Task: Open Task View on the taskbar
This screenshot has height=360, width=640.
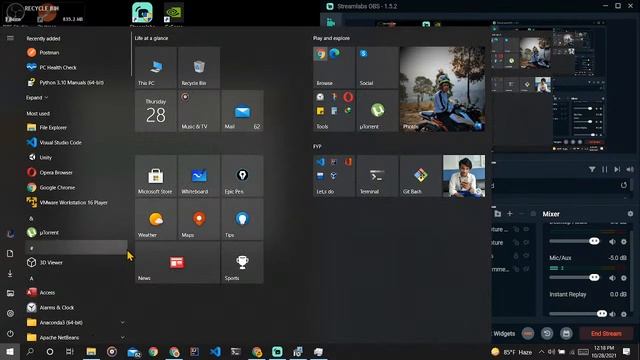Action: pyautogui.click(x=70, y=351)
